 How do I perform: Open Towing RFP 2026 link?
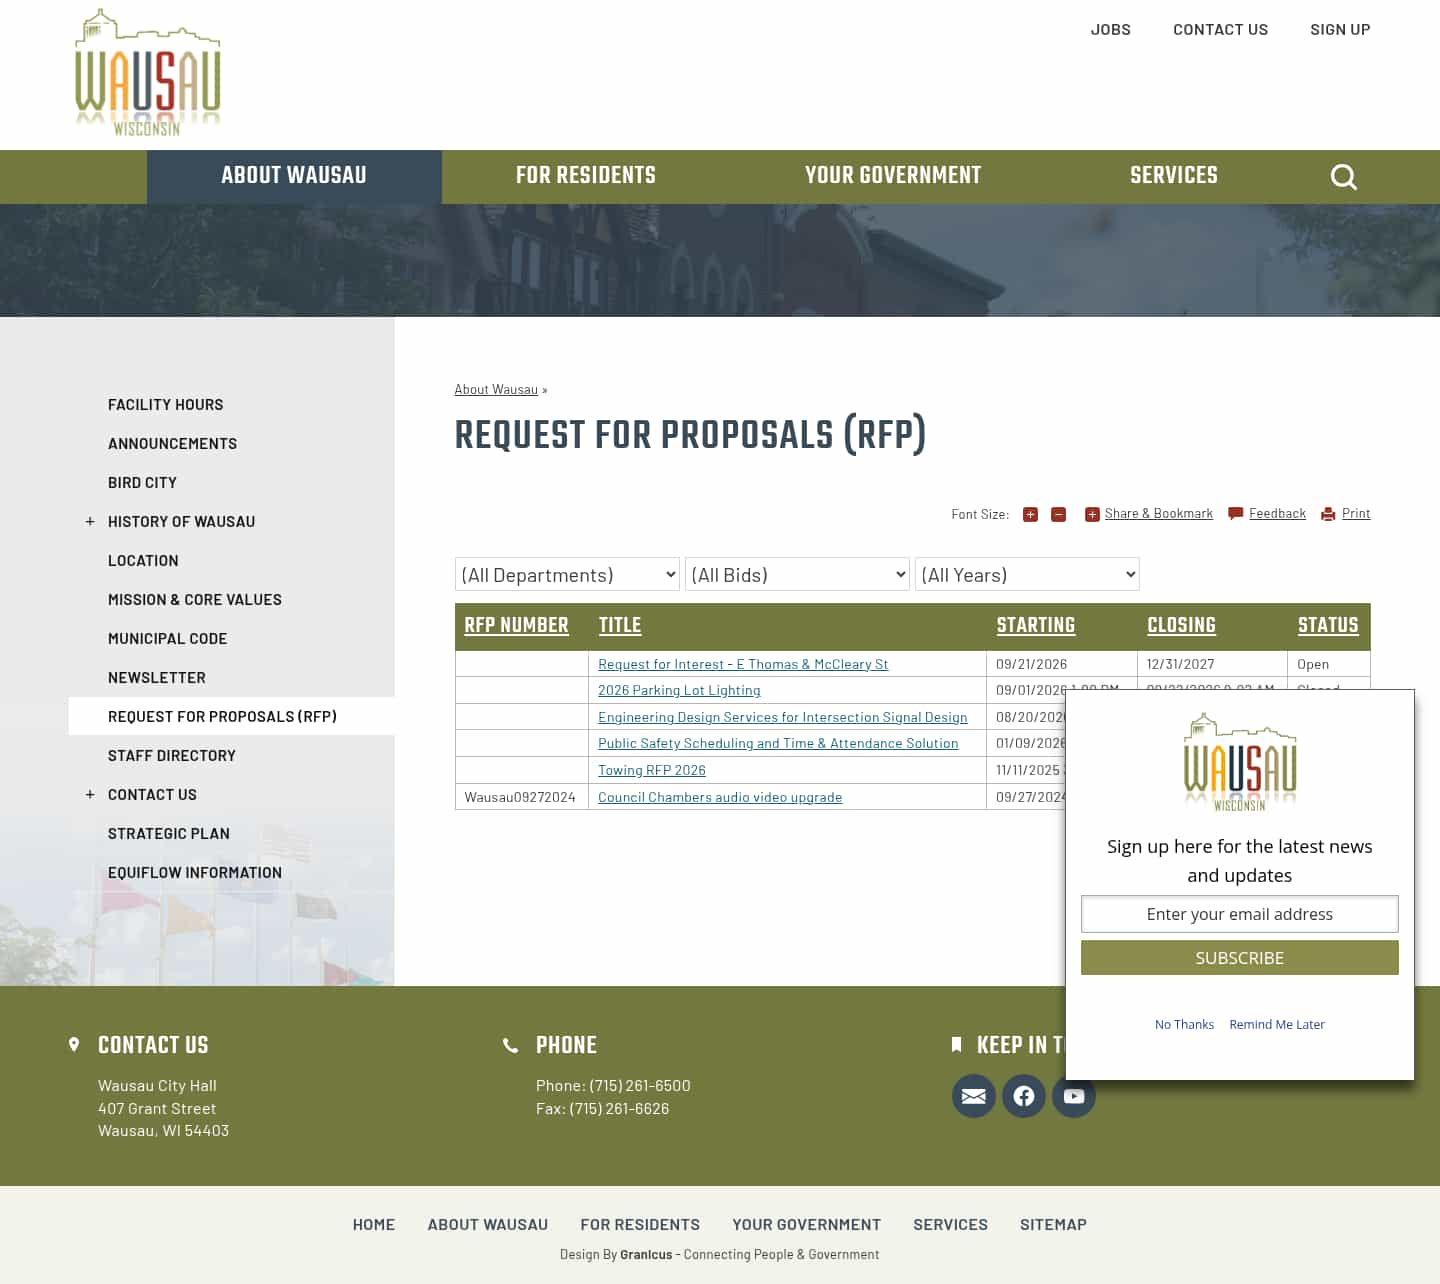pyautogui.click(x=652, y=770)
